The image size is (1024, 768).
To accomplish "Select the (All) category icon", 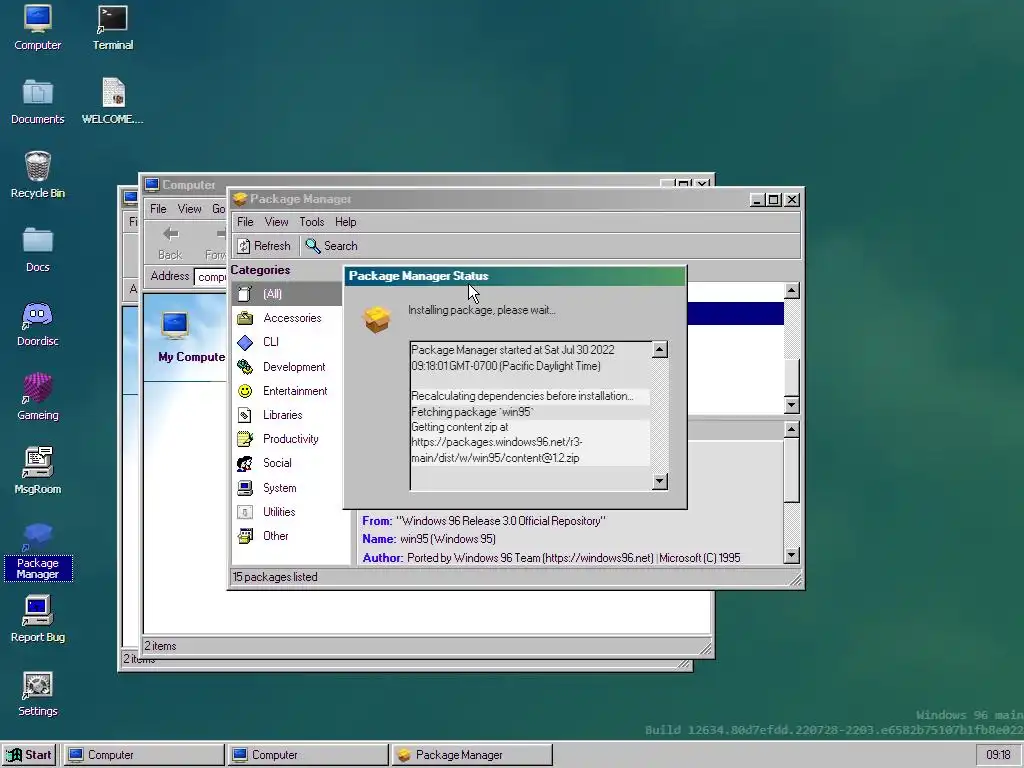I will (x=245, y=294).
